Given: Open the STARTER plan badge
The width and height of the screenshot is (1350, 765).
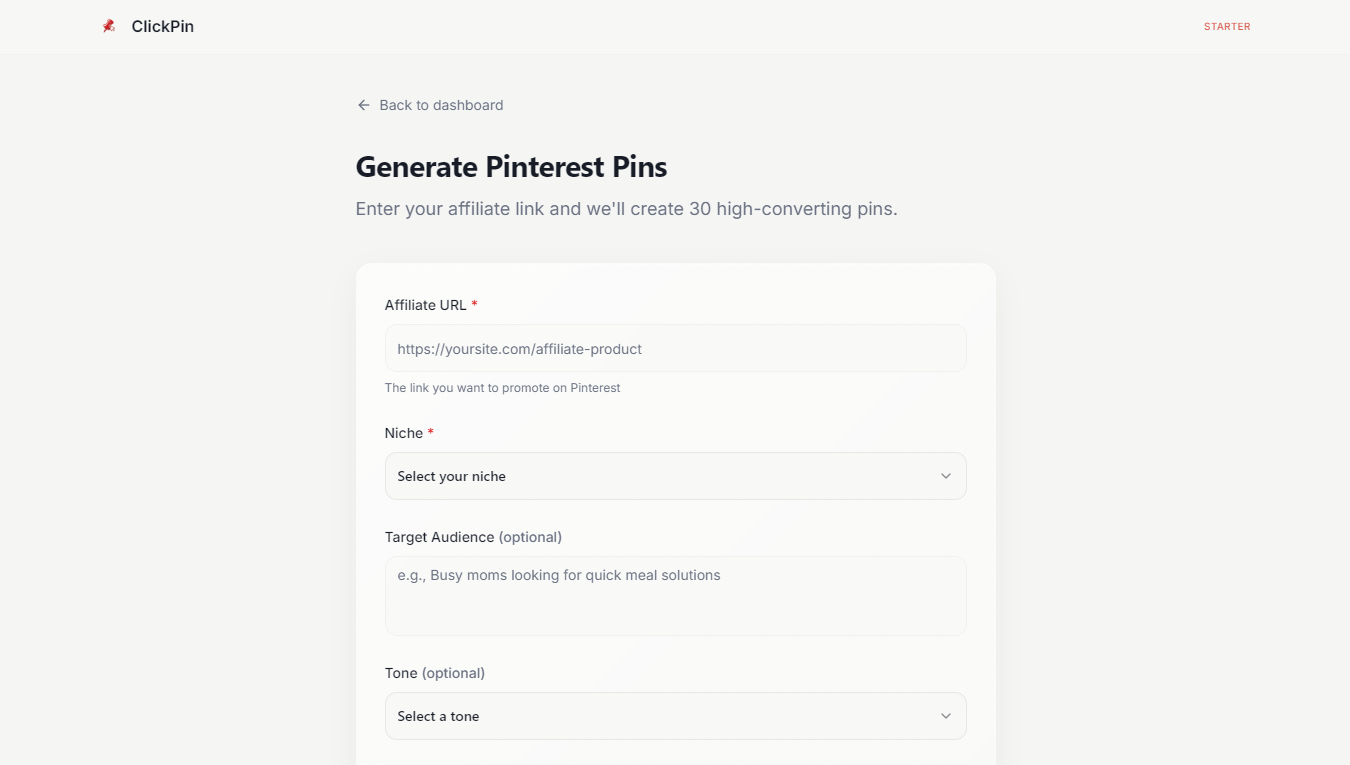Looking at the screenshot, I should coord(1227,27).
